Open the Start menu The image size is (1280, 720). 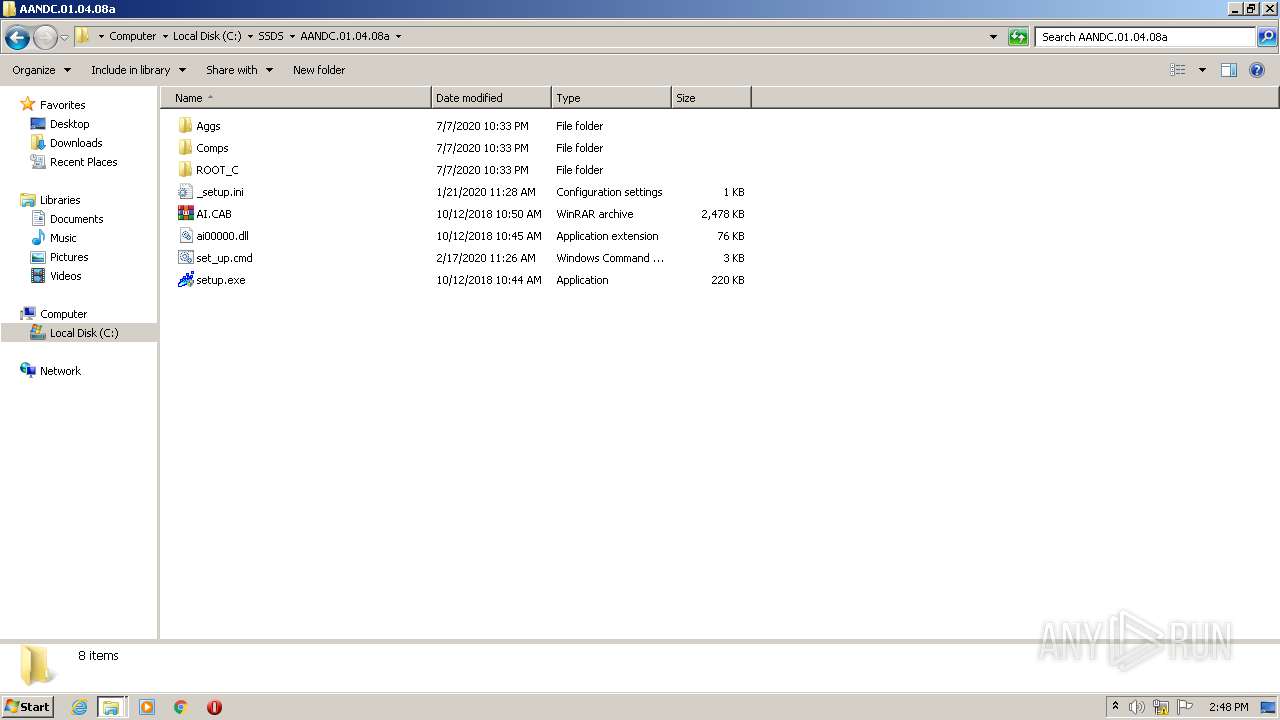[27, 707]
